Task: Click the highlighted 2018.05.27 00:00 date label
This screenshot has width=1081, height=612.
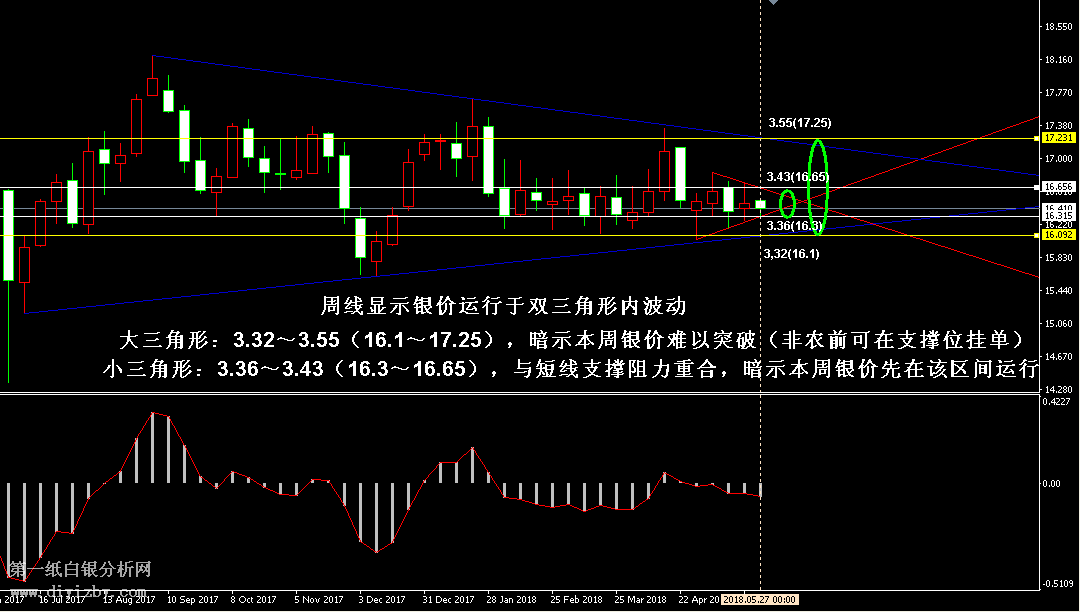Action: coord(759,600)
